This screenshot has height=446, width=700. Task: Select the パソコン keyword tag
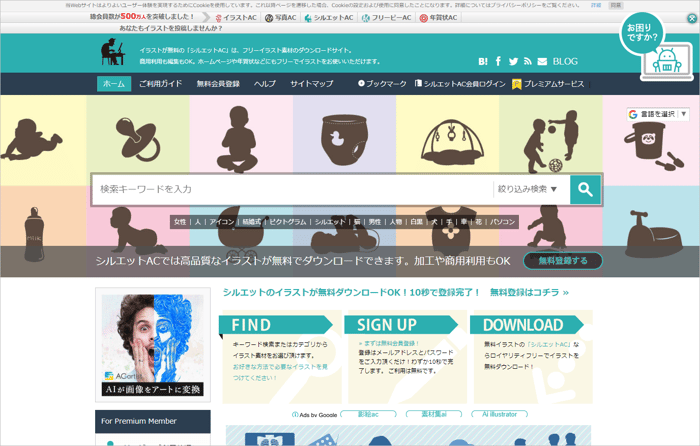click(x=503, y=222)
